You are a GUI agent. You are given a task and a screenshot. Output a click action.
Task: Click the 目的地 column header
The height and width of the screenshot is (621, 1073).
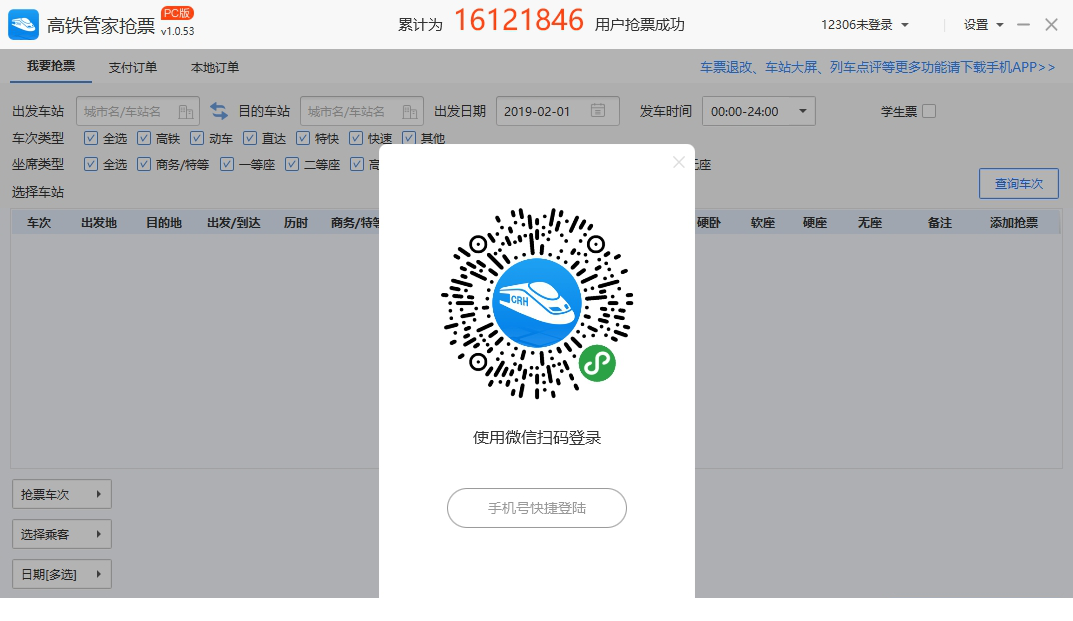164,223
